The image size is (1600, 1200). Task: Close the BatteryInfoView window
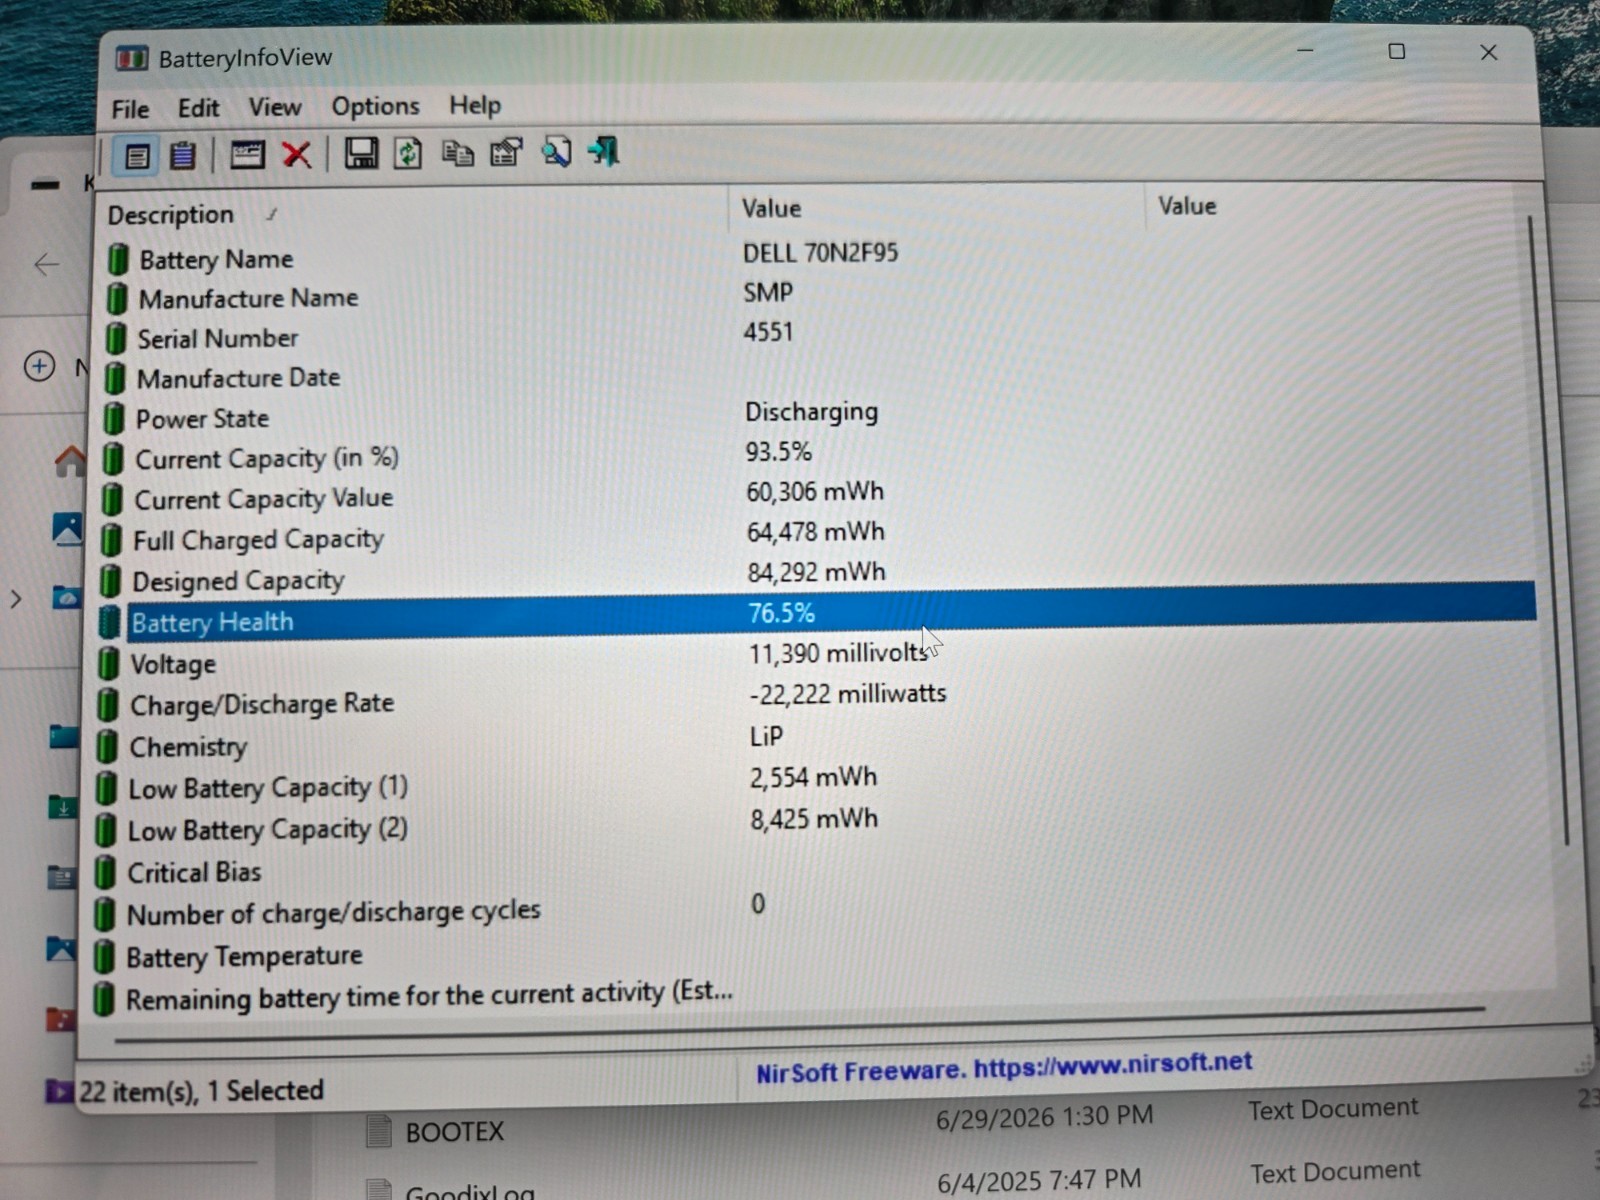[x=1489, y=52]
